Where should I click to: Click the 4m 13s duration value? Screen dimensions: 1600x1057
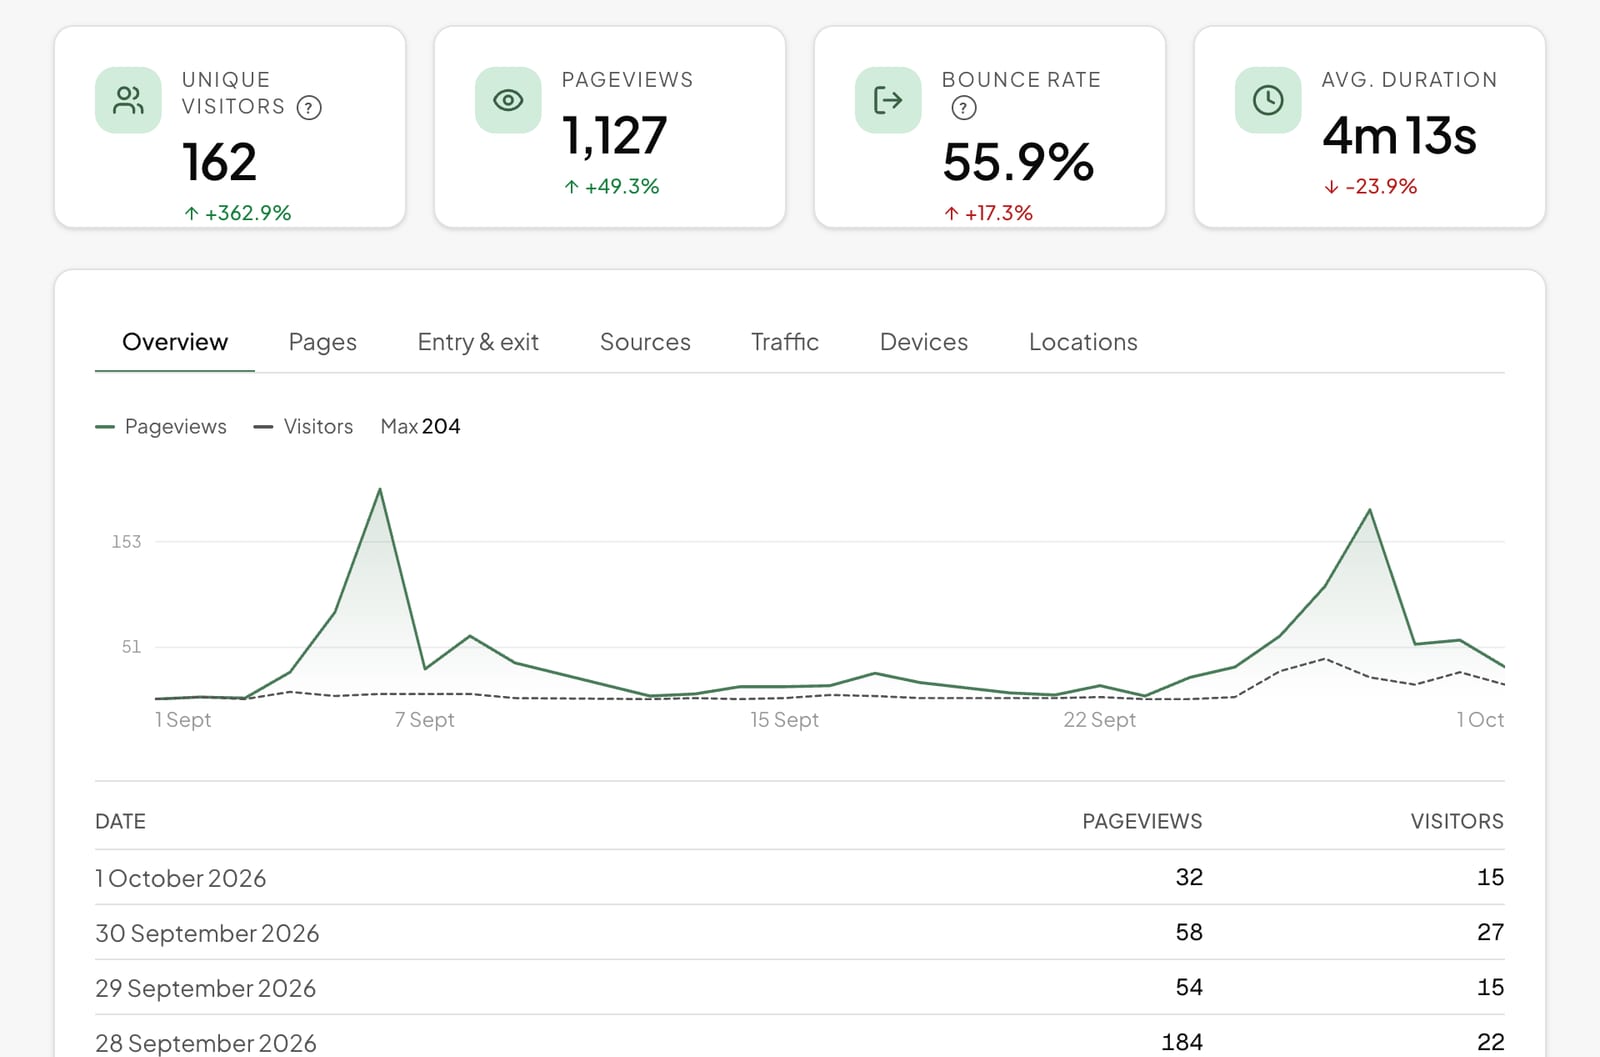coord(1399,135)
